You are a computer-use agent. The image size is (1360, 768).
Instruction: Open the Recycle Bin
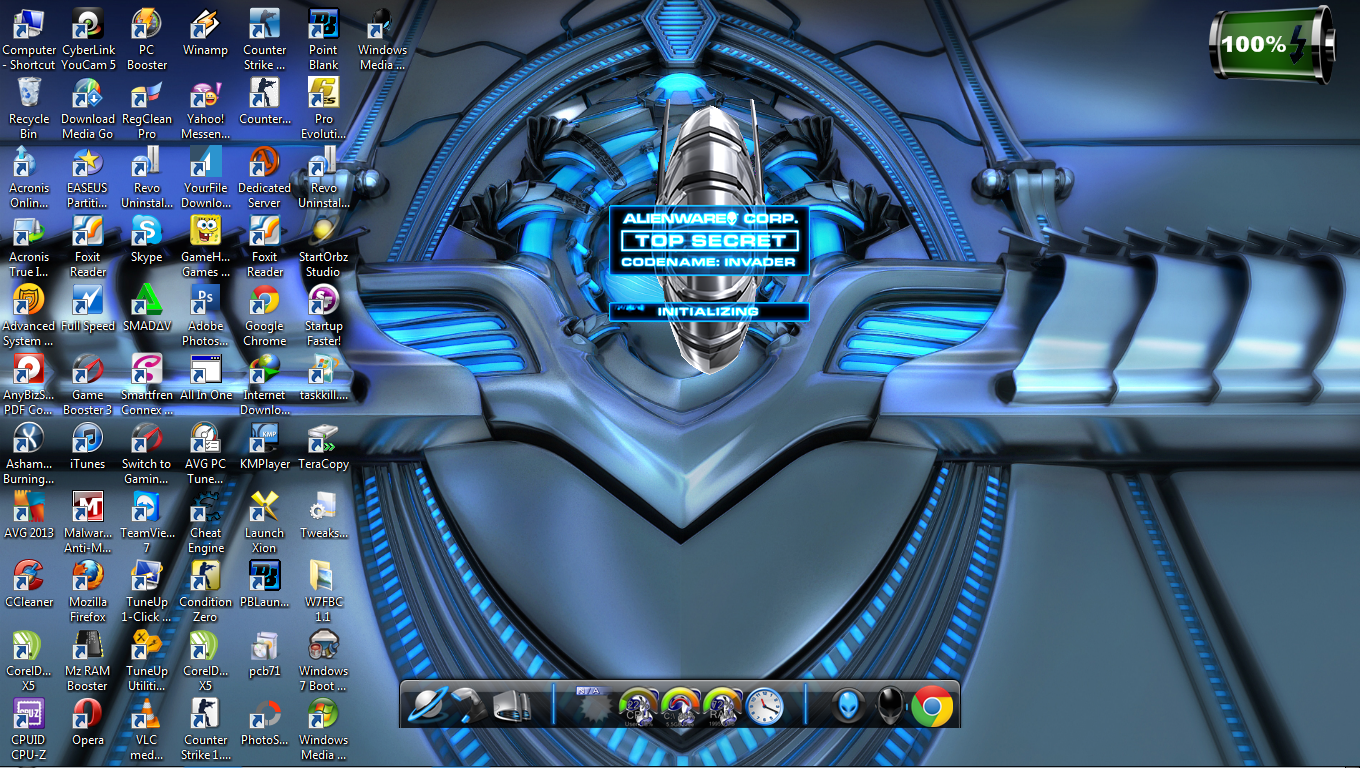pyautogui.click(x=29, y=108)
